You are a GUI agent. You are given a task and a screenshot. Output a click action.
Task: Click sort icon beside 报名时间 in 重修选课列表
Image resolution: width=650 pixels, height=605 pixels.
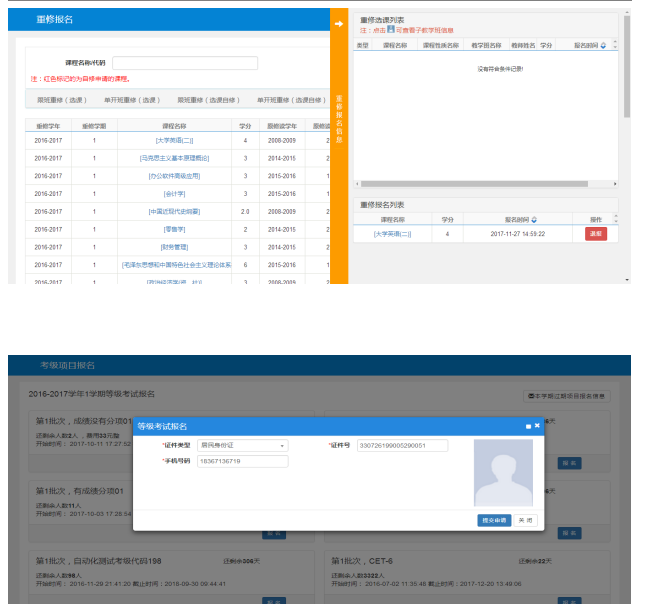(602, 45)
